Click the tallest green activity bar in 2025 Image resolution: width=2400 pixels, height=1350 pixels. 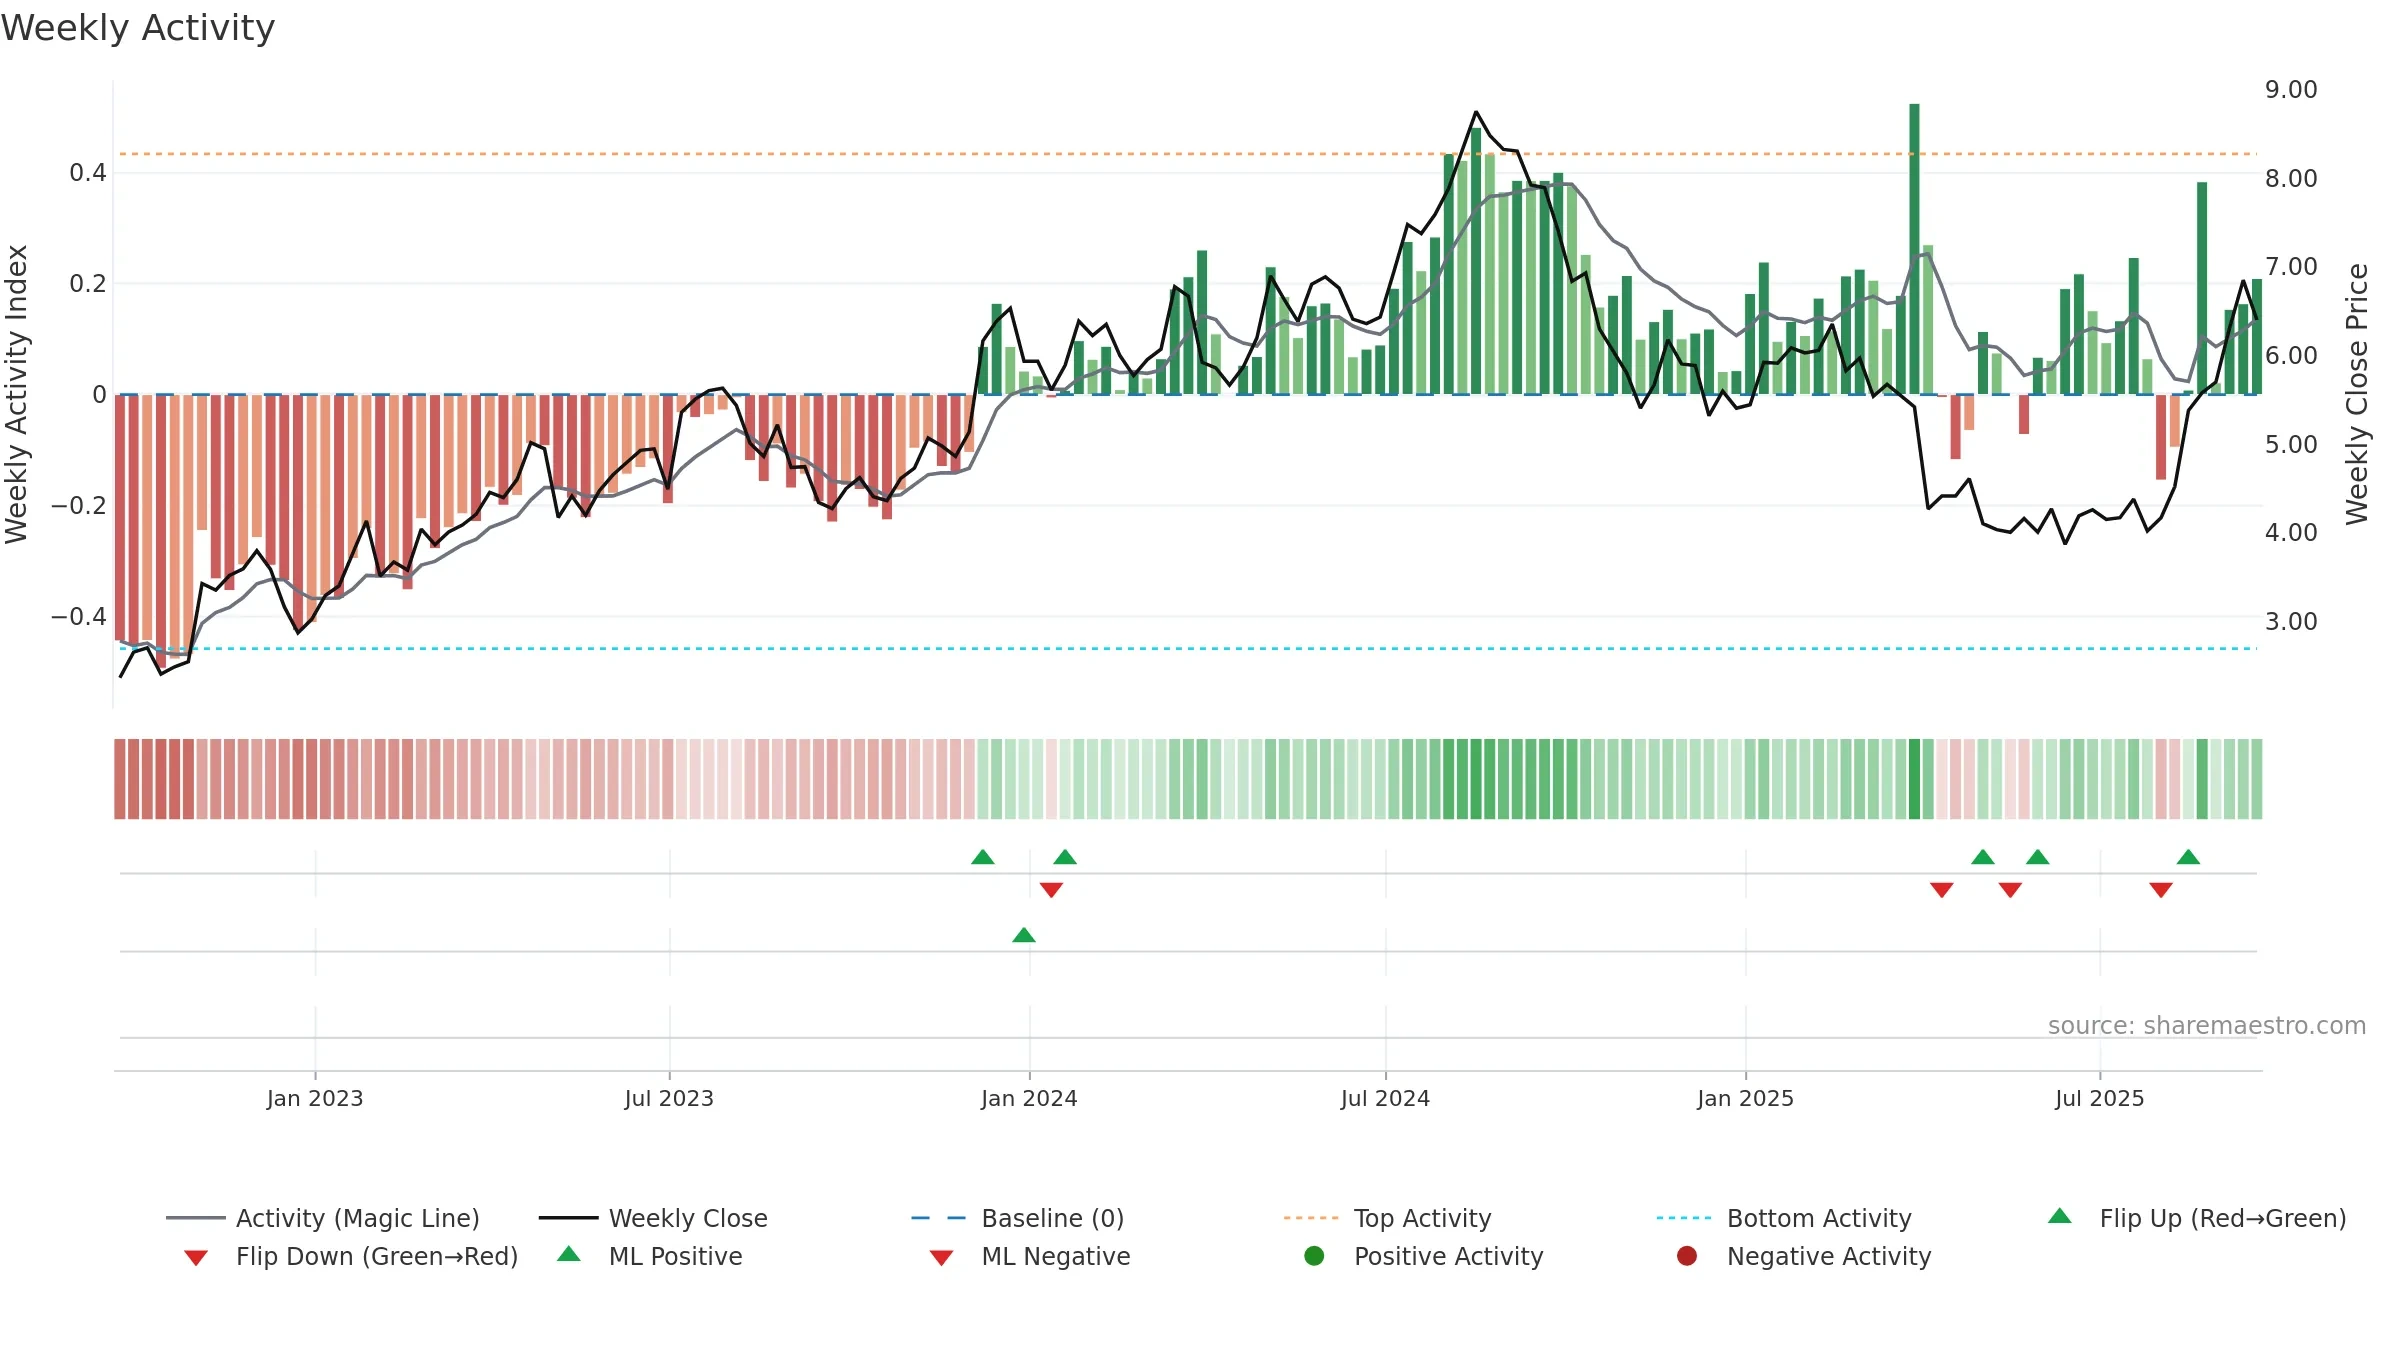coord(1914,249)
